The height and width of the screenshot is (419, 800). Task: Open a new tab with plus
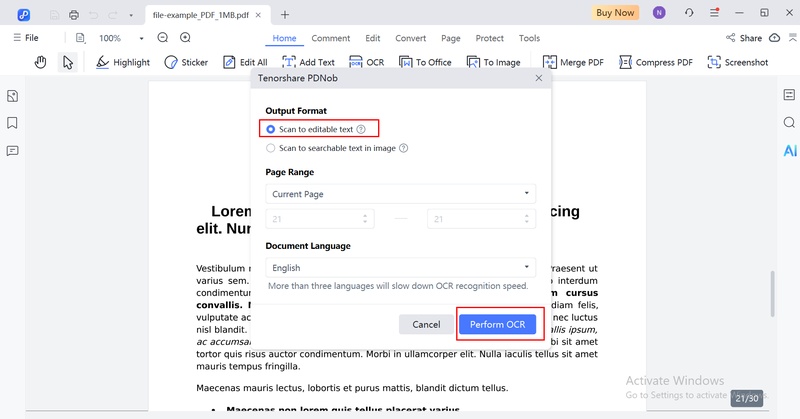coord(285,15)
